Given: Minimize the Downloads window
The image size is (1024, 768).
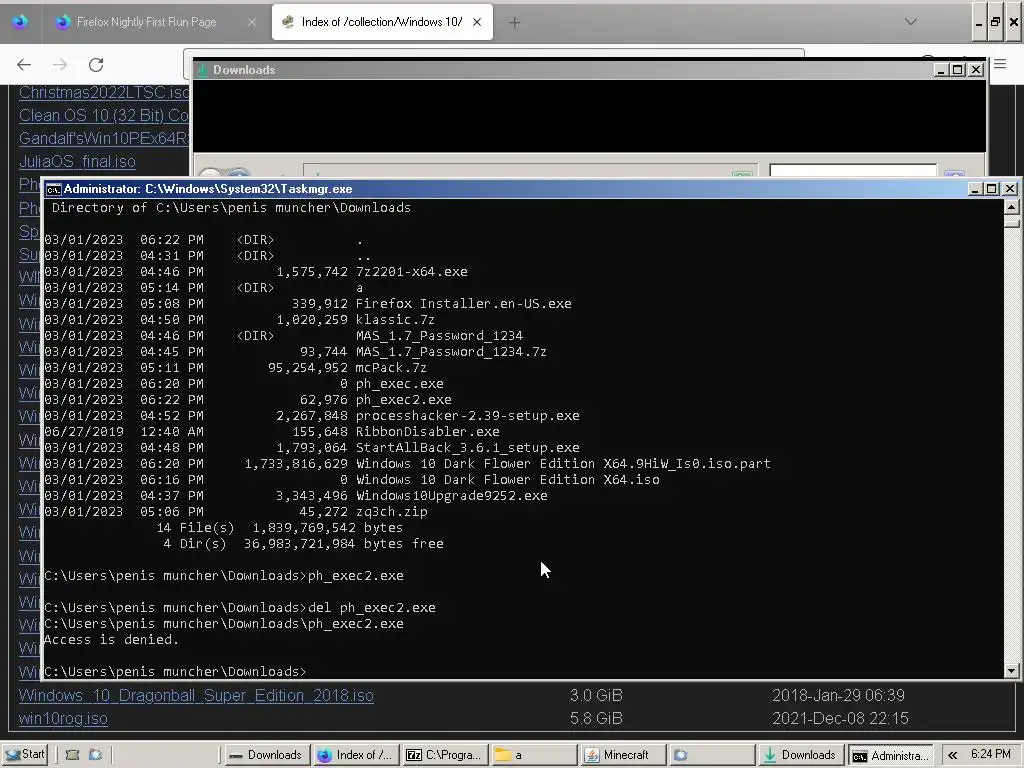Looking at the screenshot, I should coord(940,70).
